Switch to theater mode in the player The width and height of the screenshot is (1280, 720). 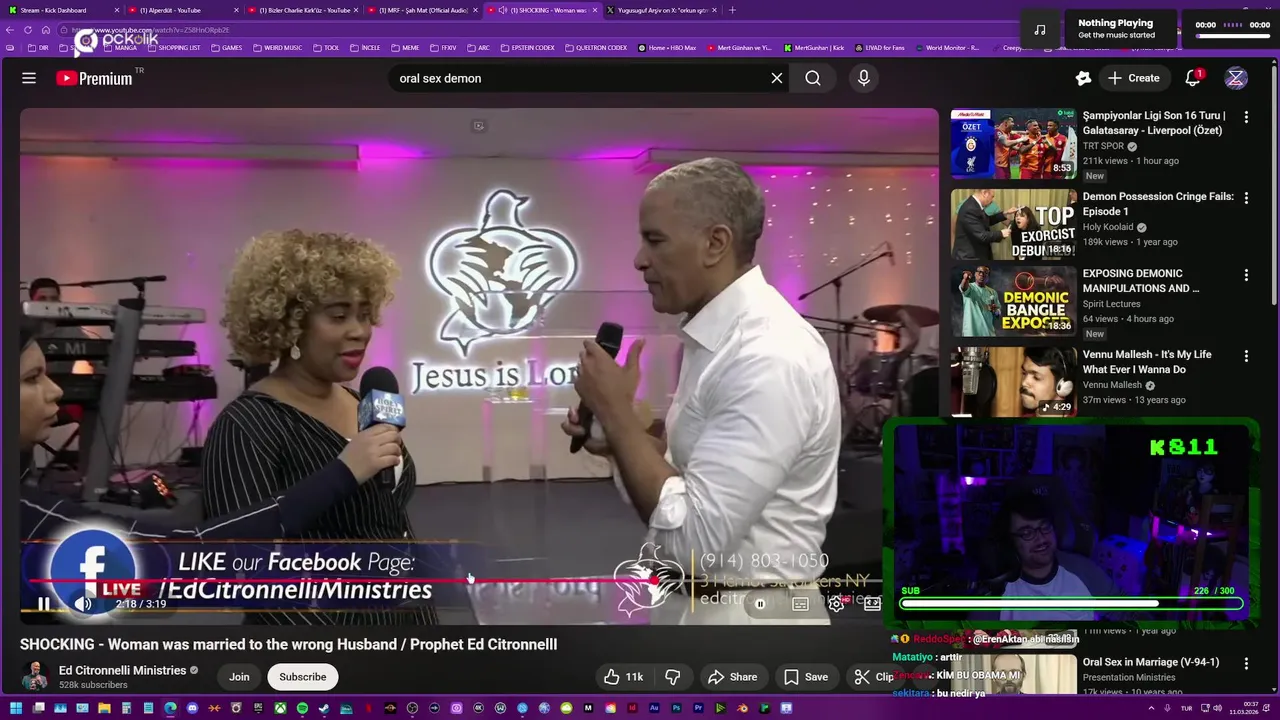[x=872, y=604]
